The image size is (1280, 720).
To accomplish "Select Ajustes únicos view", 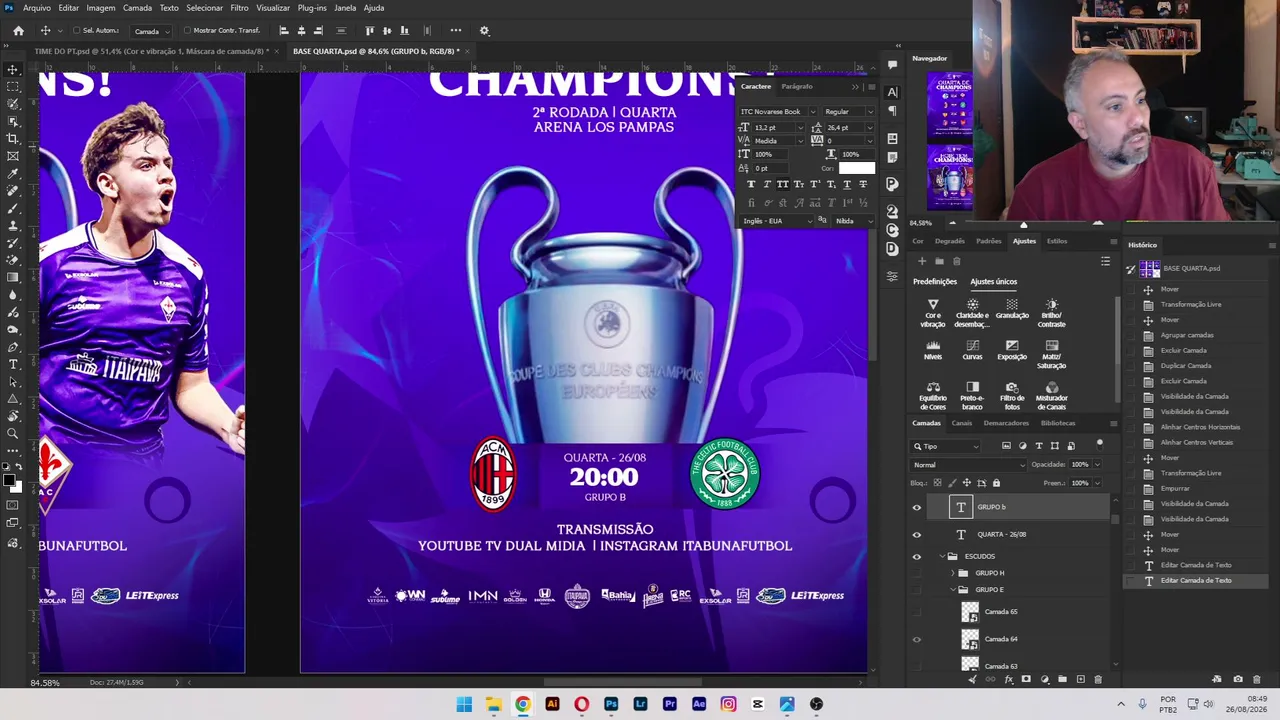I will tap(993, 282).
